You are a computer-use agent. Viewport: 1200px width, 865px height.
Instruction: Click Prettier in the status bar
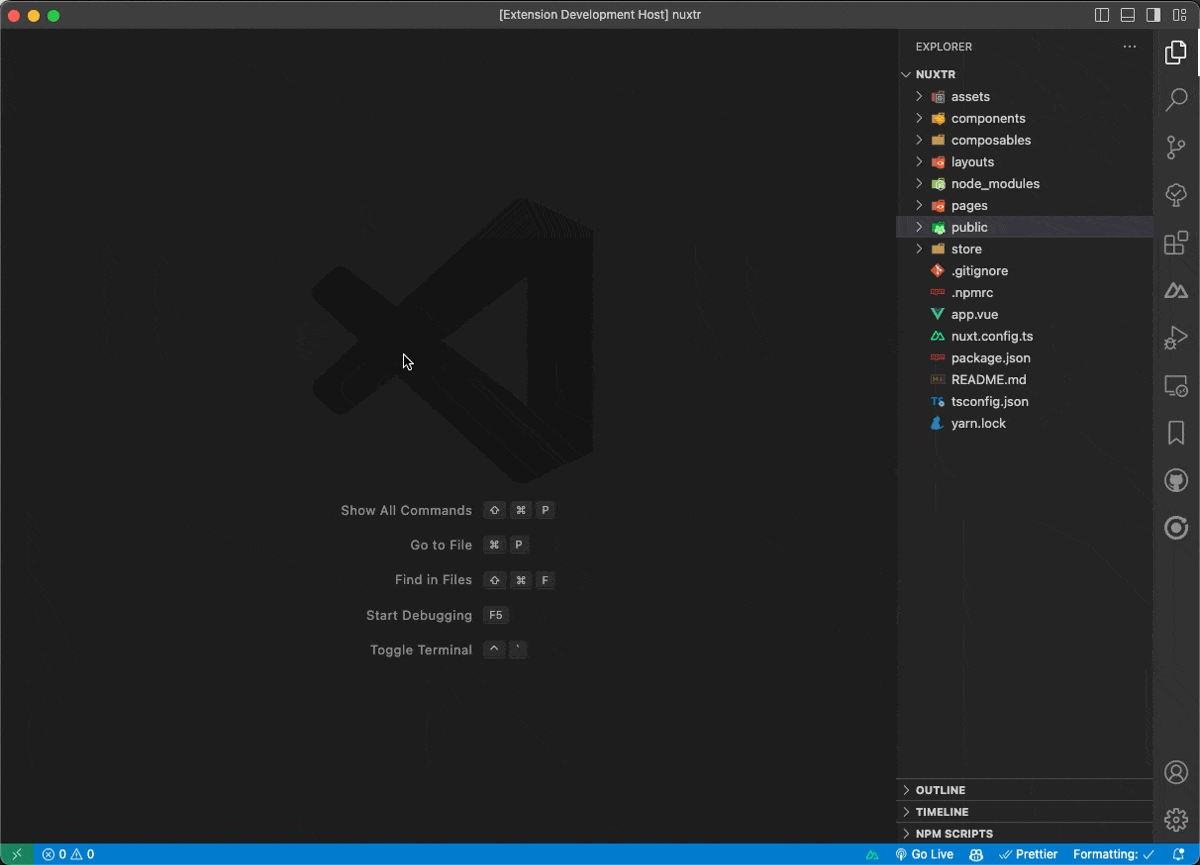[1028, 855]
